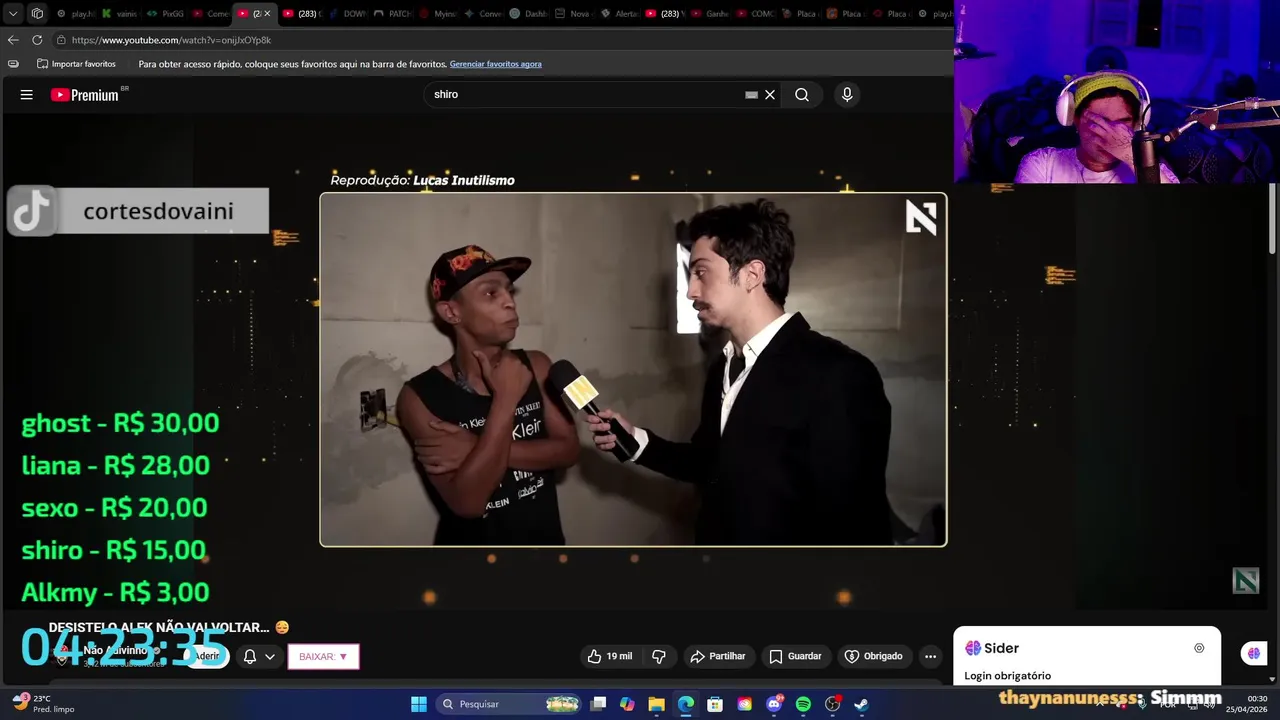This screenshot has width=1280, height=720.
Task: Share the video via Partilhar
Action: pyautogui.click(x=717, y=656)
